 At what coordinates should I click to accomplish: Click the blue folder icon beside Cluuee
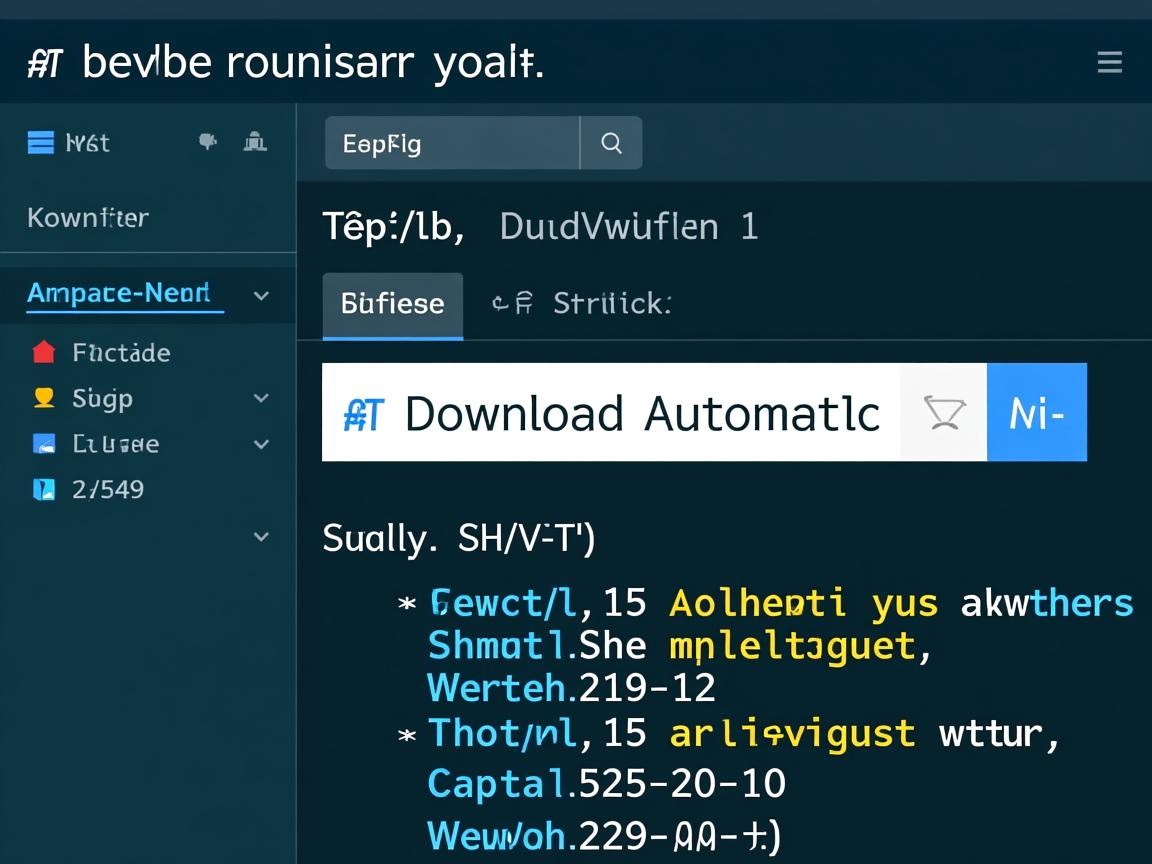click(43, 443)
